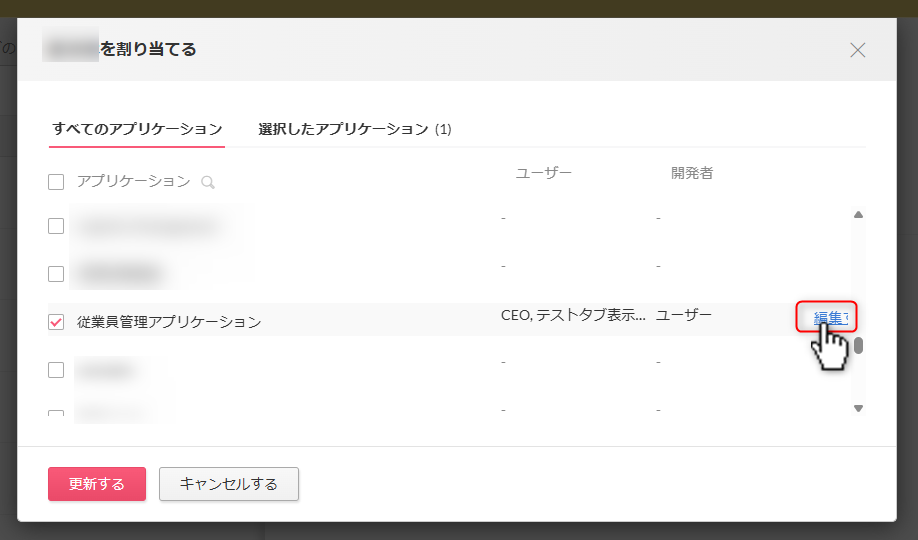Close the assignment dialog with the X icon
This screenshot has height=540, width=918.
(x=857, y=50)
